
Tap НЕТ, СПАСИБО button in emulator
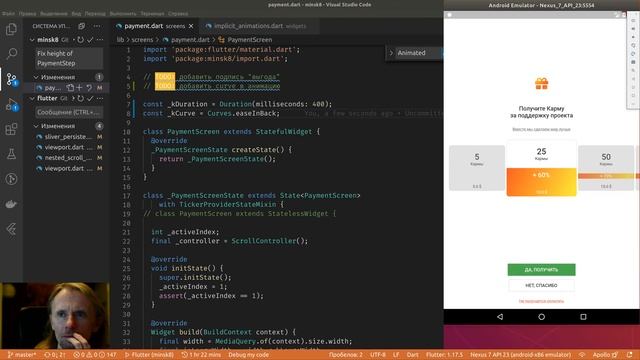tap(542, 285)
